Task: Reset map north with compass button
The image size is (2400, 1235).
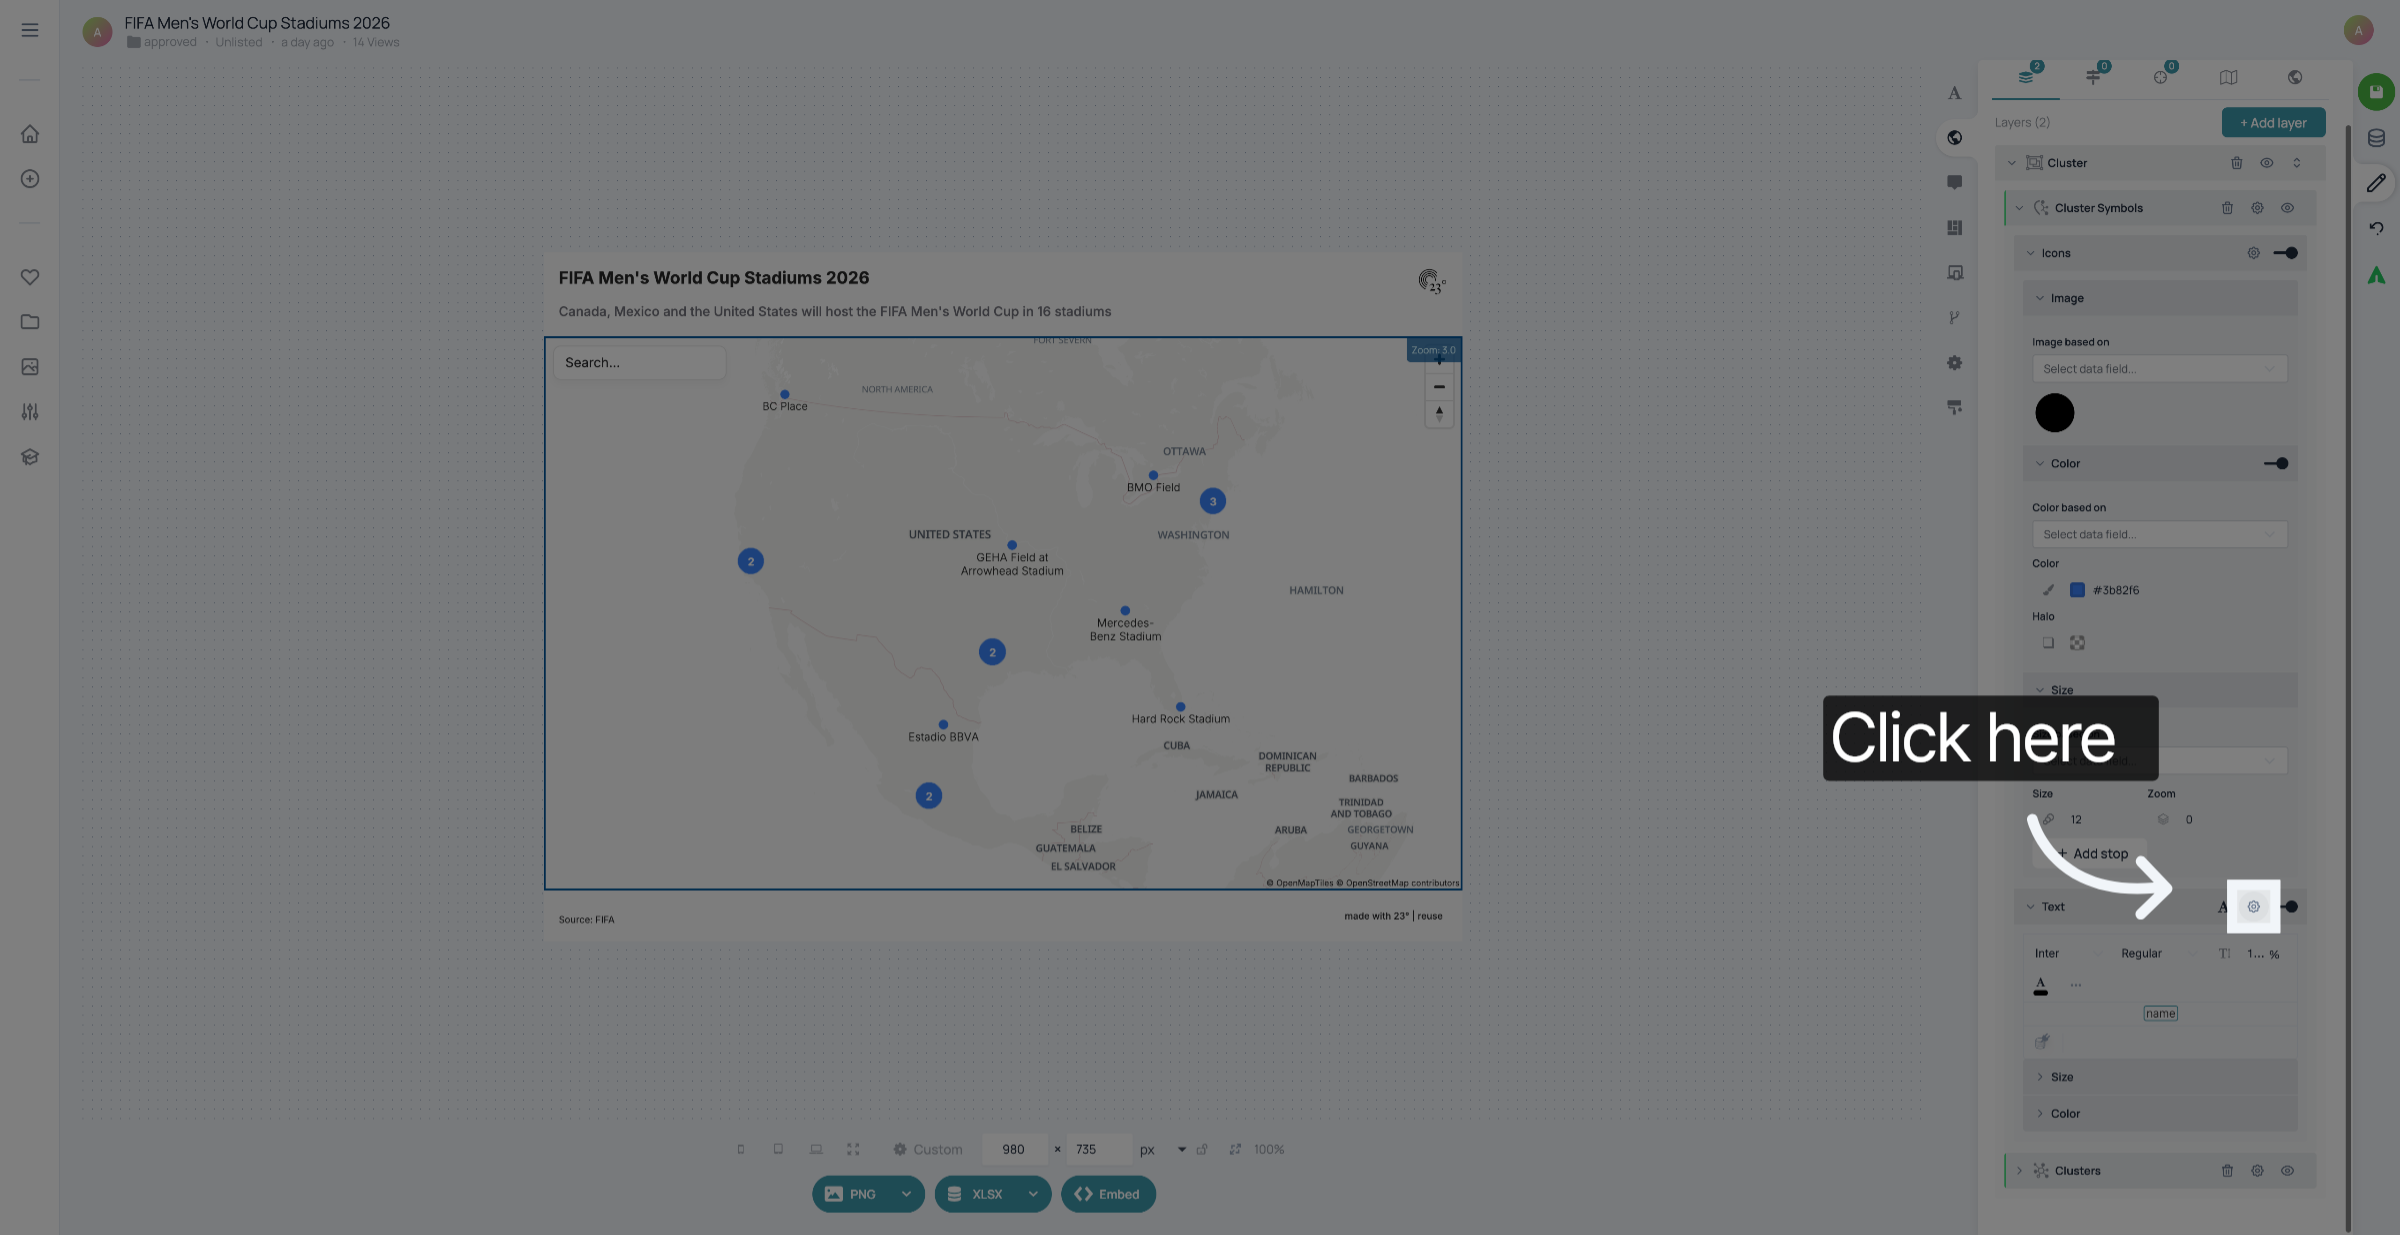Action: (x=1439, y=413)
